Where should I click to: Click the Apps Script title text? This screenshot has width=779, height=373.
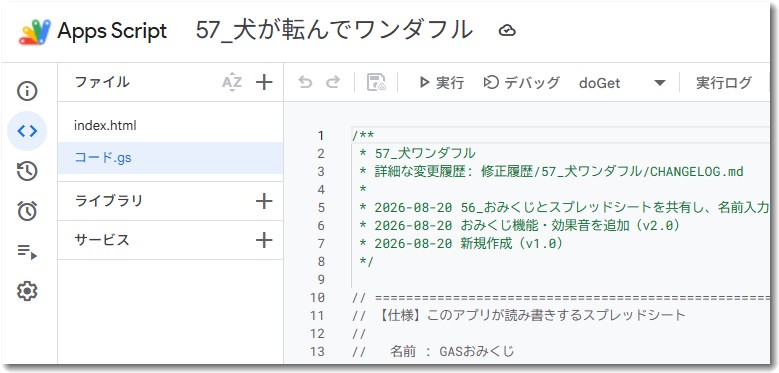coord(112,31)
